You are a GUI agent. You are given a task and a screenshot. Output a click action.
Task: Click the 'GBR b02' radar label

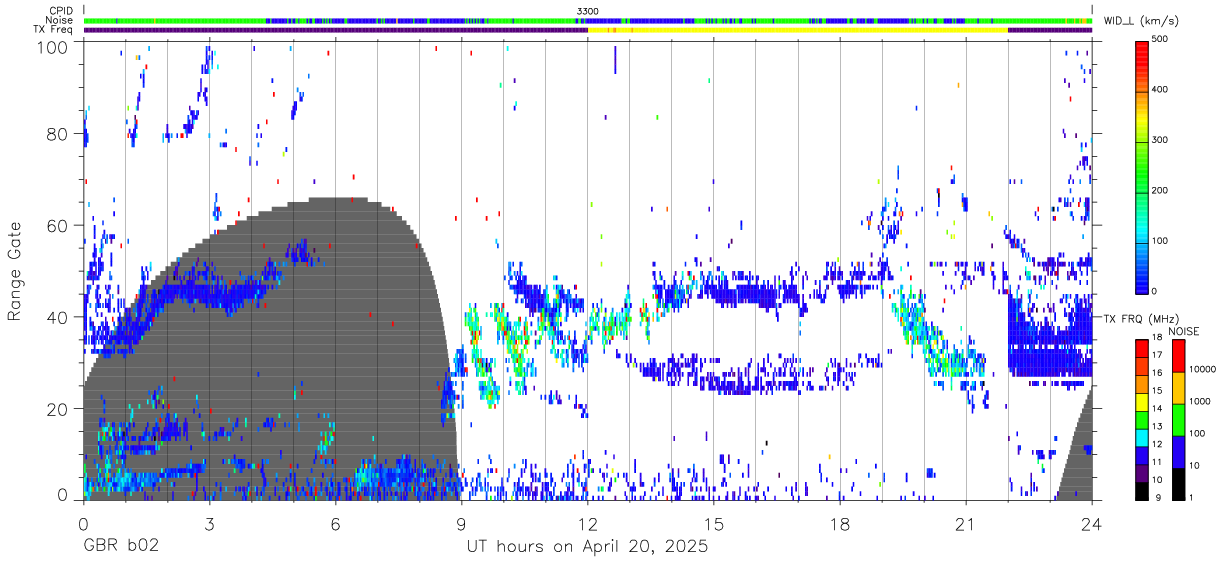pyautogui.click(x=121, y=548)
